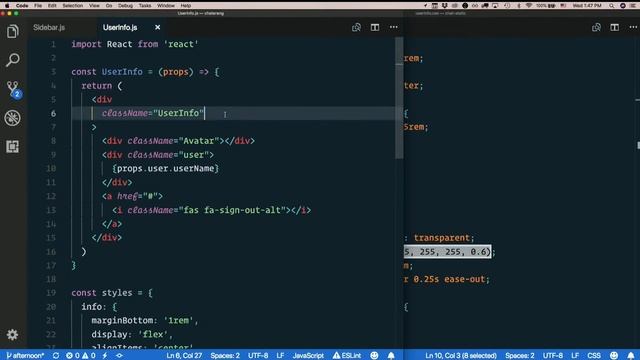Click the icon right of the lightning bolt

tap(119, 356)
